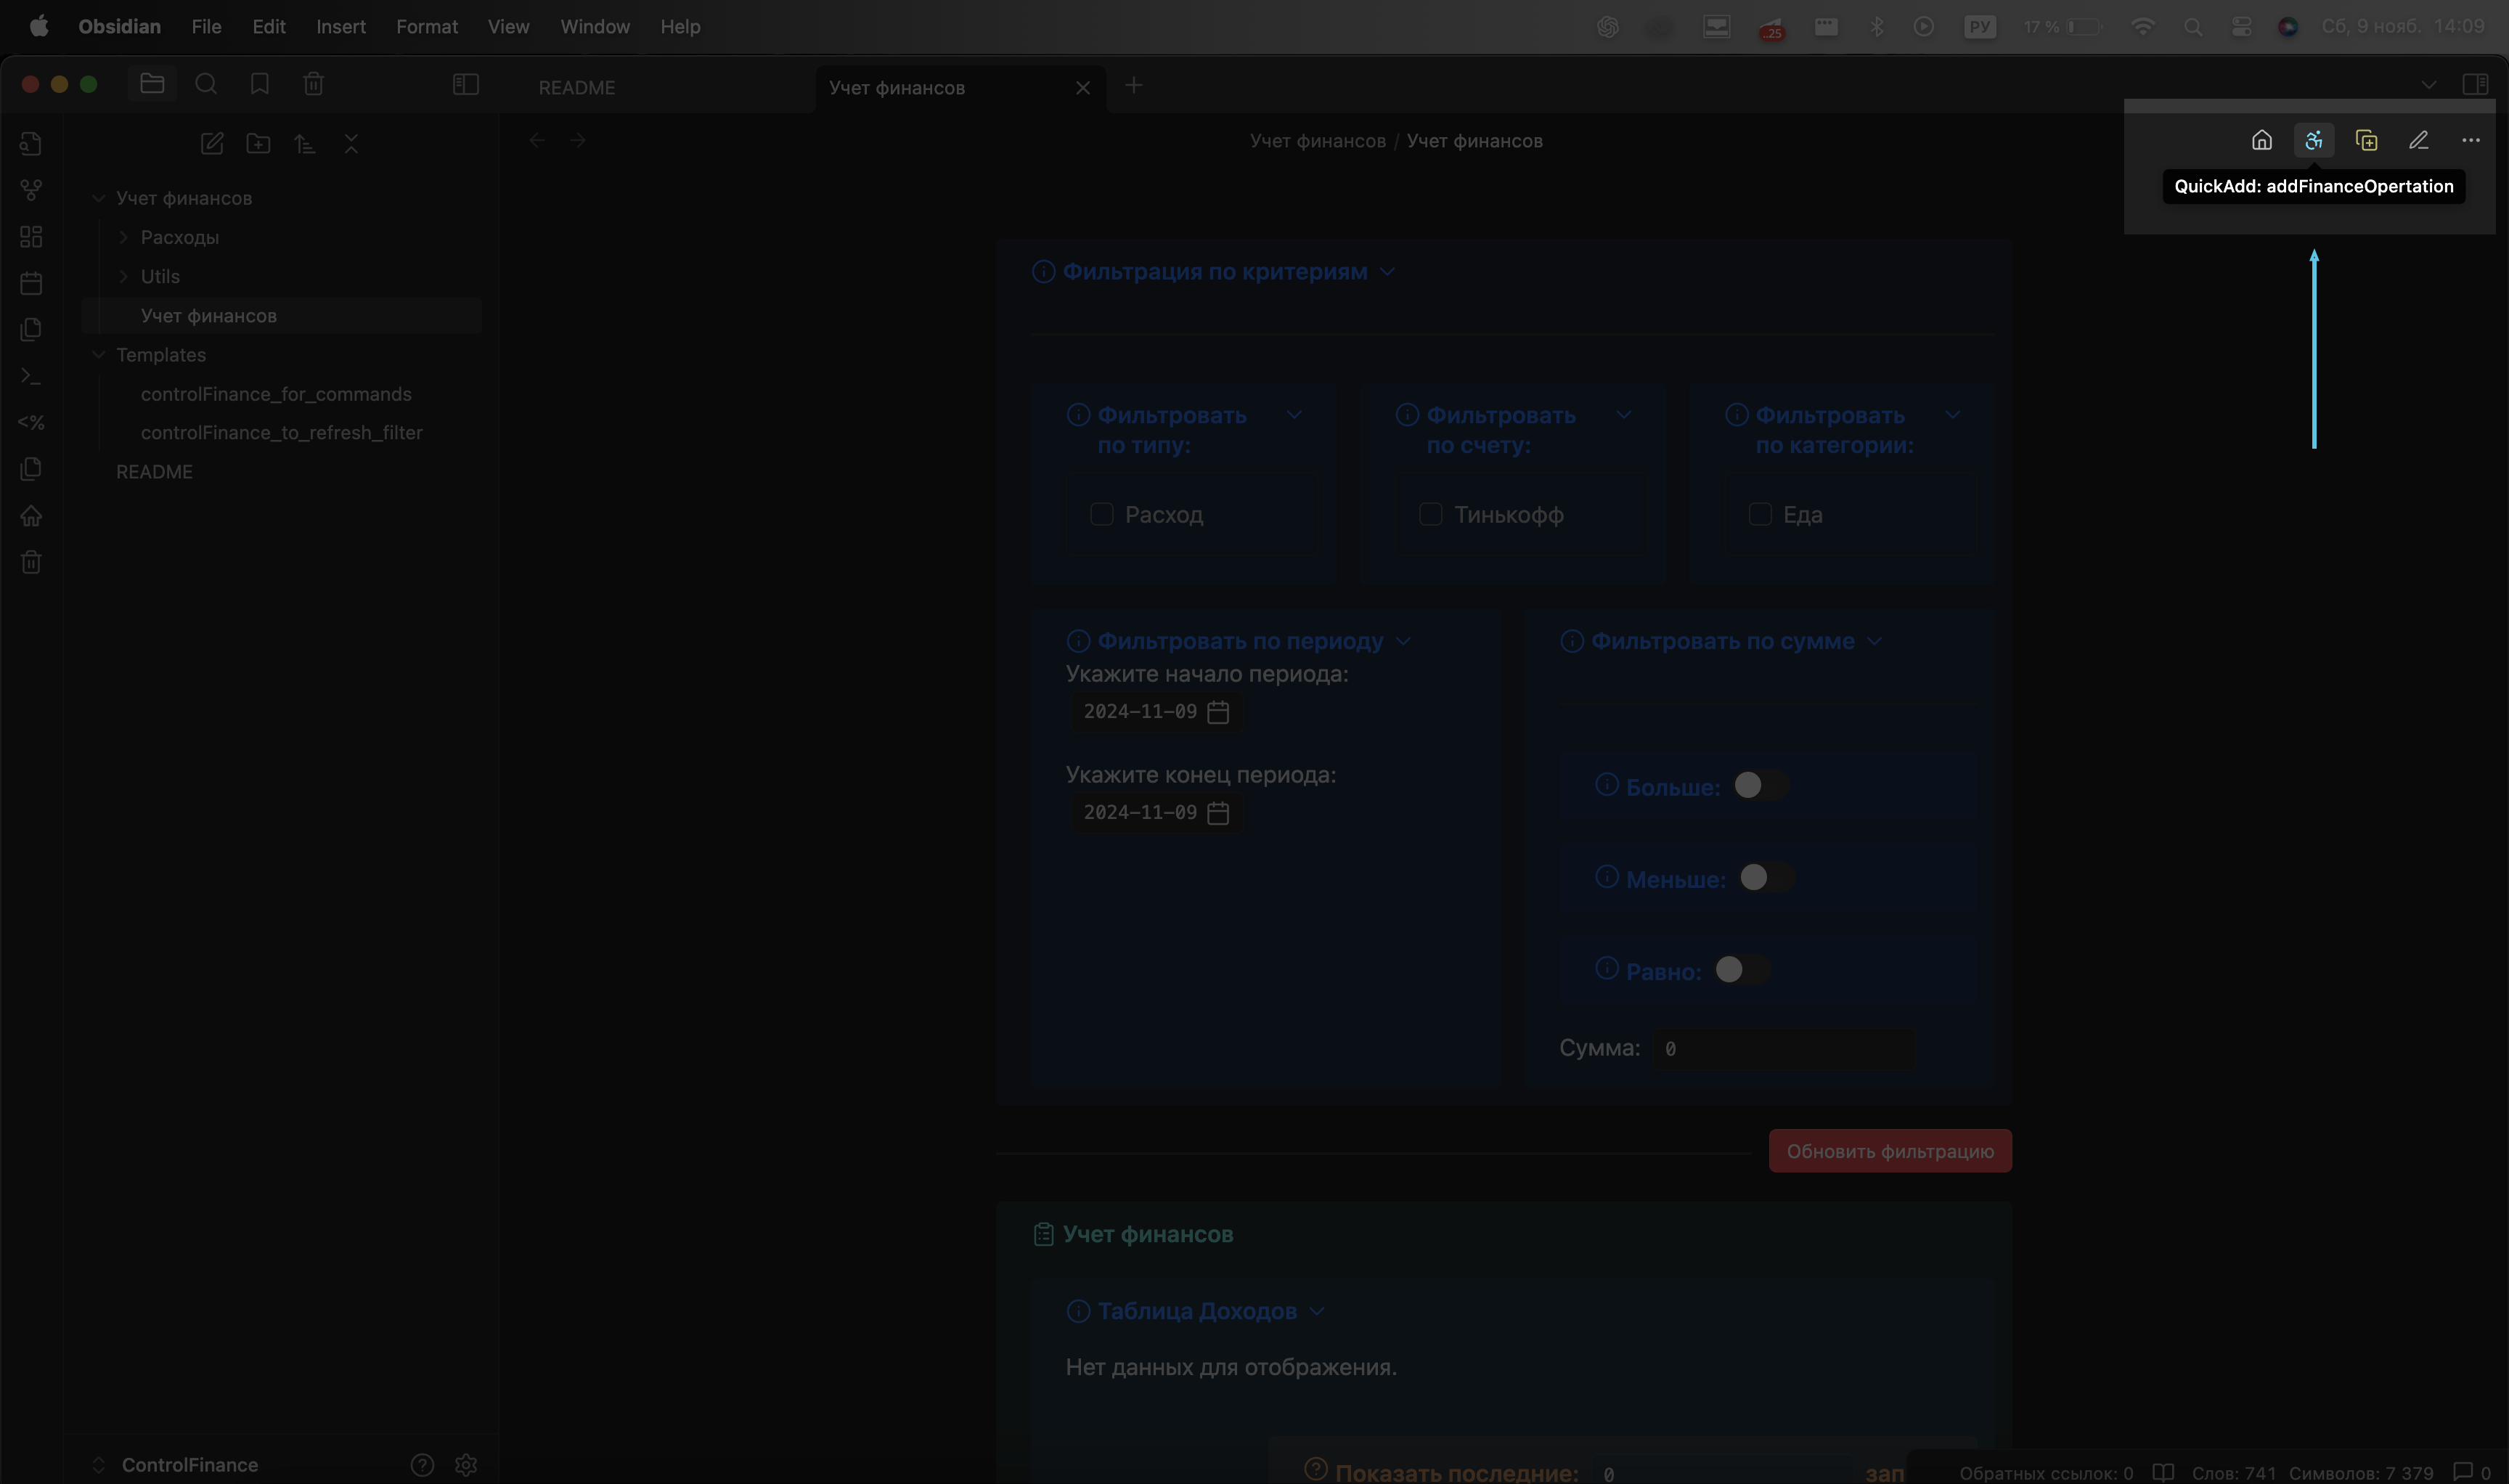Create new folder in file explorer

258,144
